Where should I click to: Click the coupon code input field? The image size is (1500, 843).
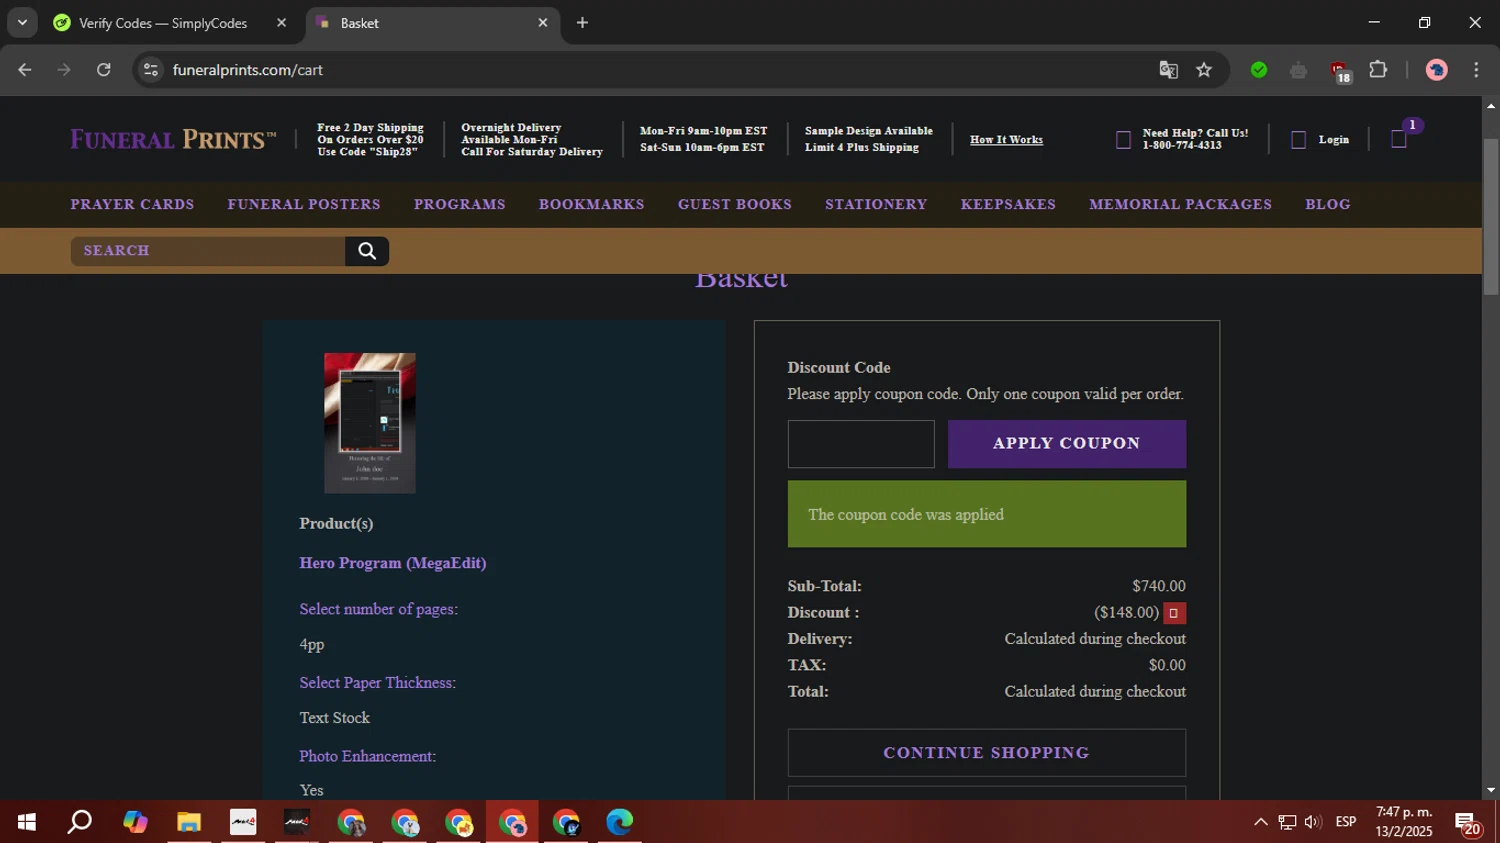(x=861, y=444)
